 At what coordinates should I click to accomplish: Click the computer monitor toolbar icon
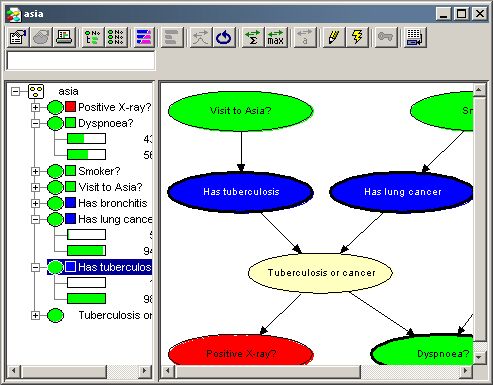tap(64, 37)
